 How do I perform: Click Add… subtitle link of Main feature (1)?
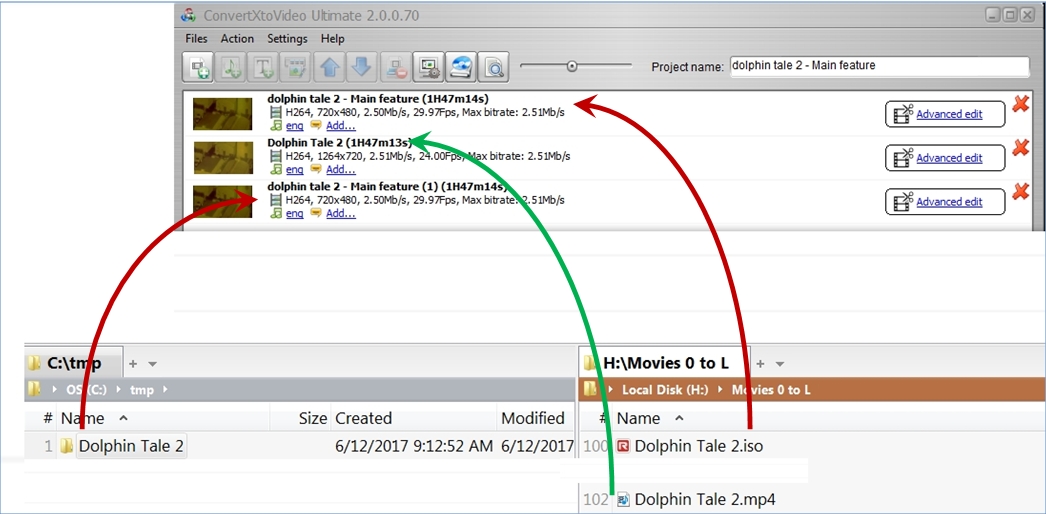pos(340,213)
